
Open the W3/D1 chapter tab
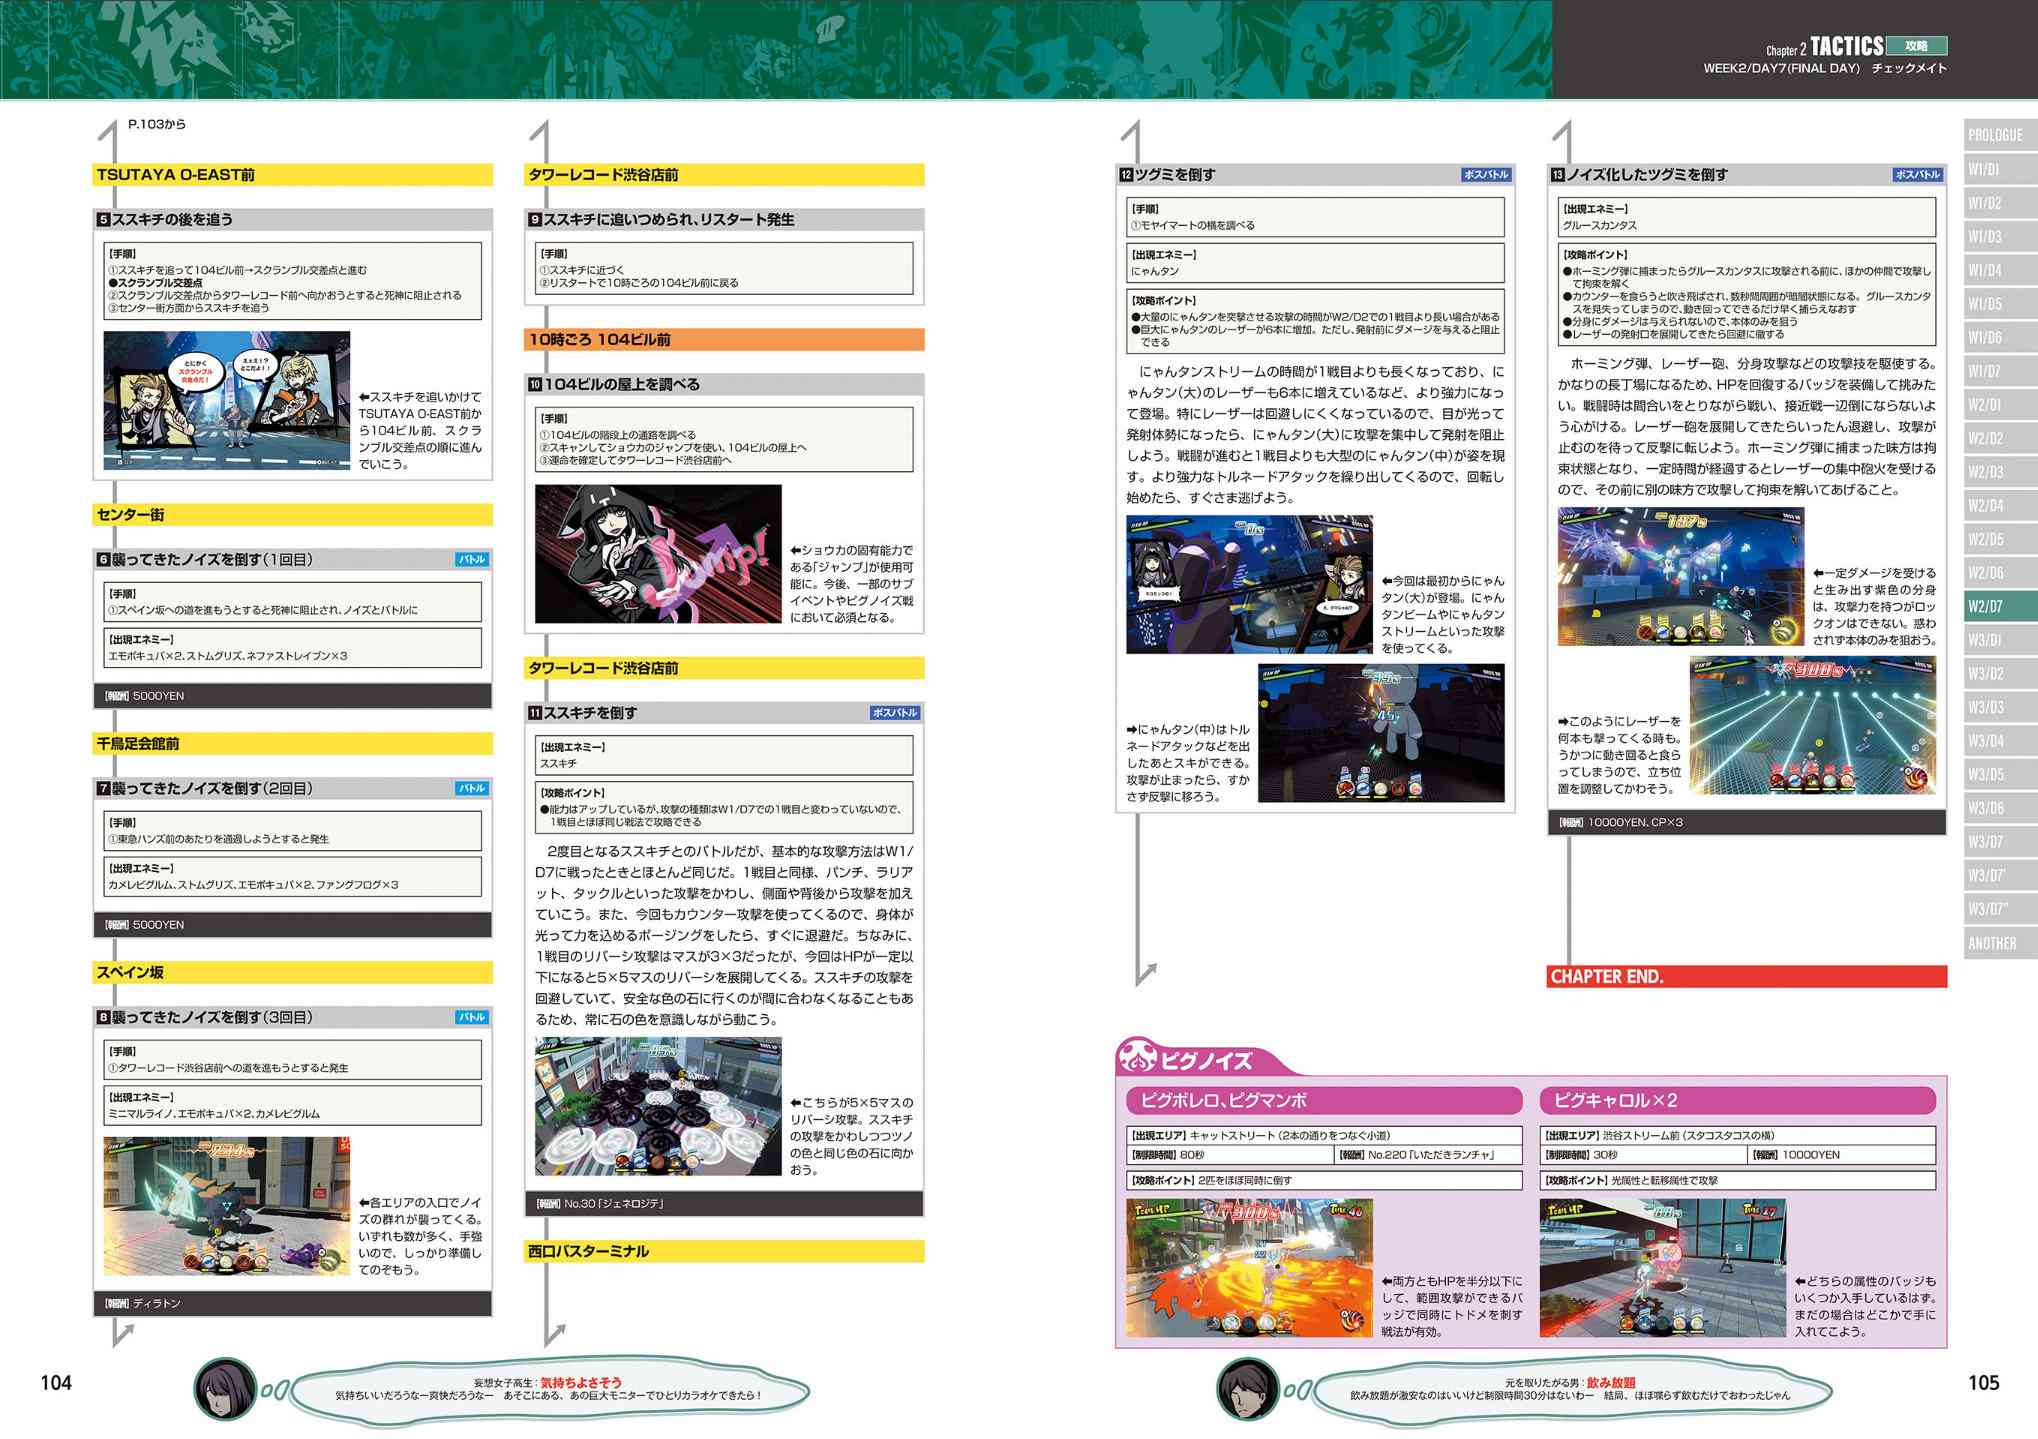[1995, 640]
